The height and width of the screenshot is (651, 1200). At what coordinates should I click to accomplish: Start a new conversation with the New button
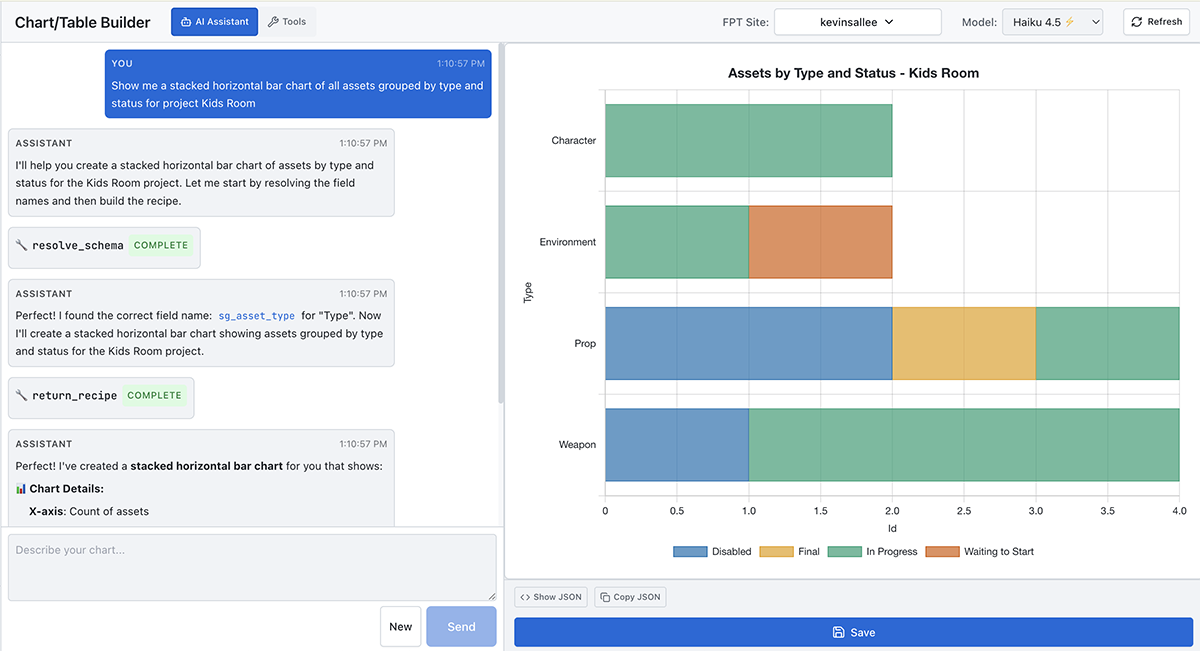pyautogui.click(x=401, y=626)
